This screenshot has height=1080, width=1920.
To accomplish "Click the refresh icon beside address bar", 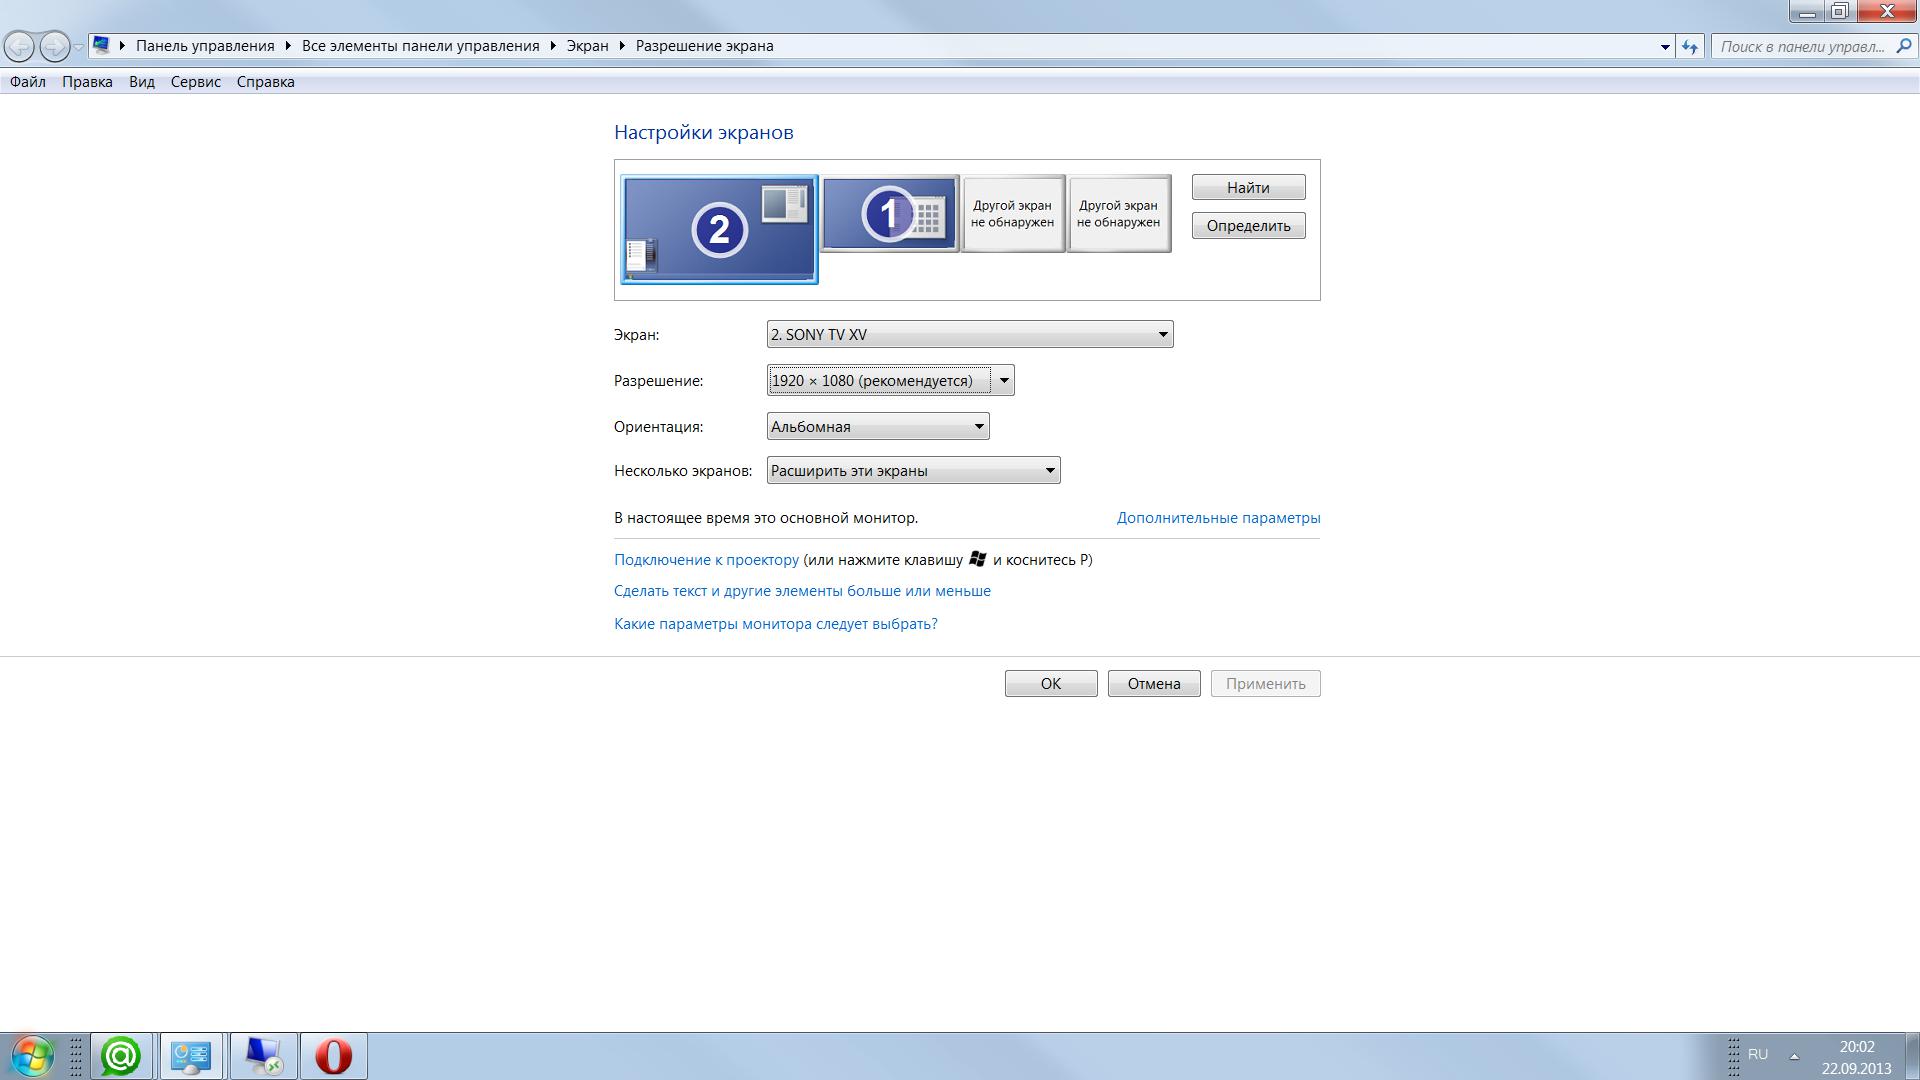I will pos(1690,46).
